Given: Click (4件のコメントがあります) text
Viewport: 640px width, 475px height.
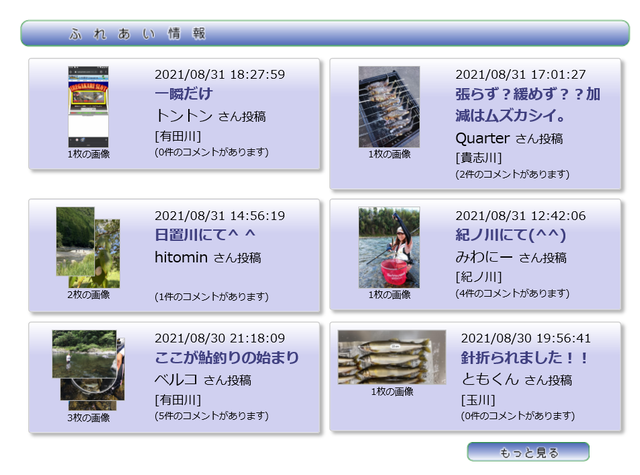Looking at the screenshot, I should pyautogui.click(x=512, y=293).
